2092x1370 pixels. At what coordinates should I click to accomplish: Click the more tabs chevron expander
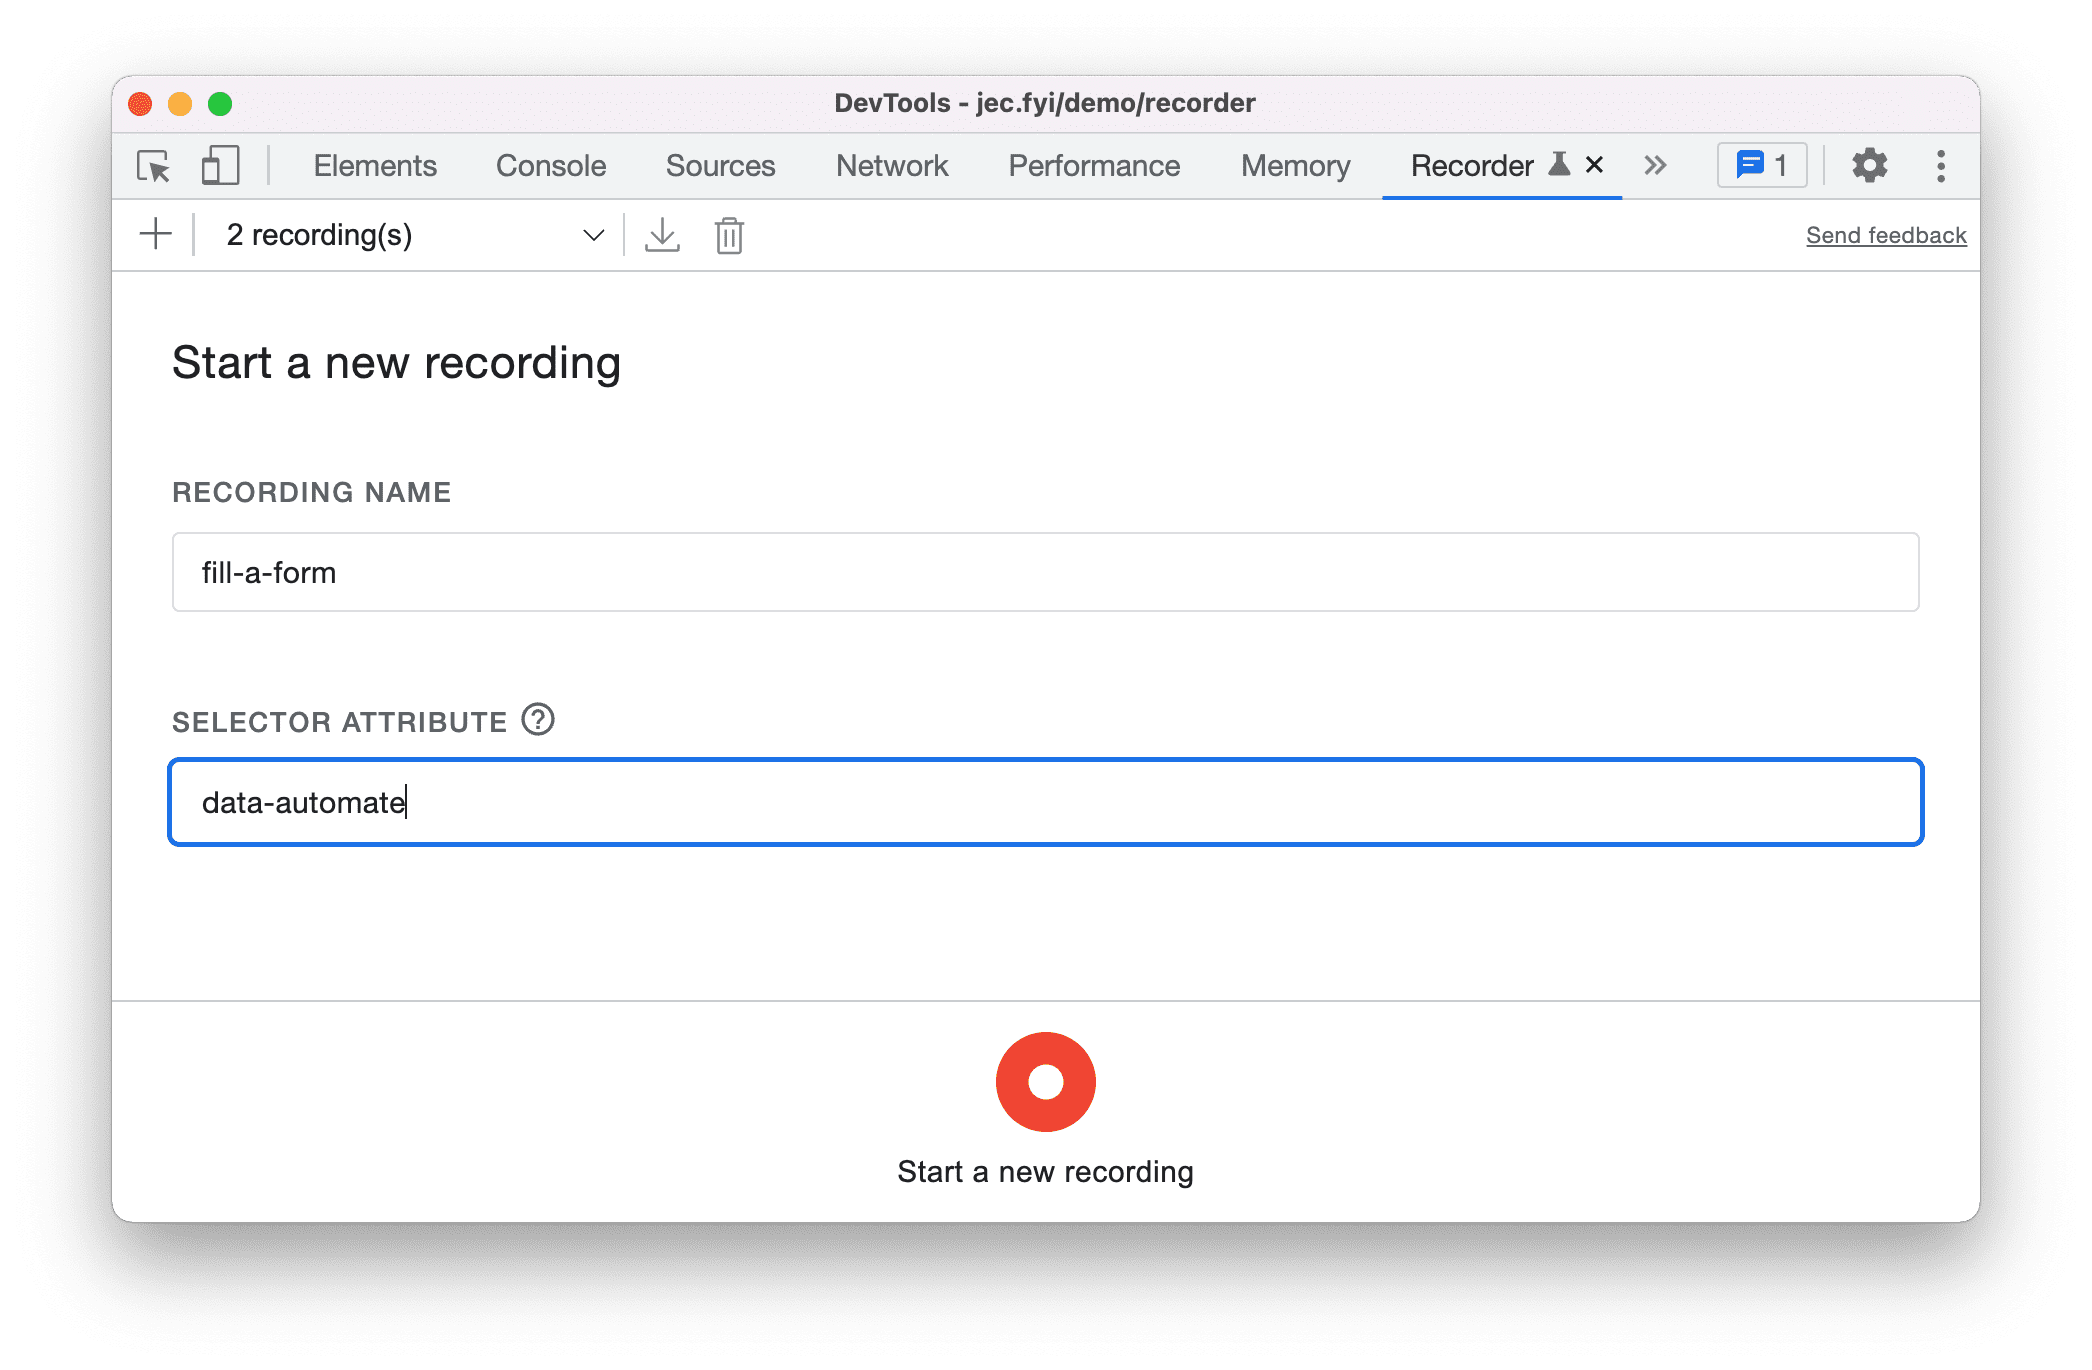tap(1656, 165)
